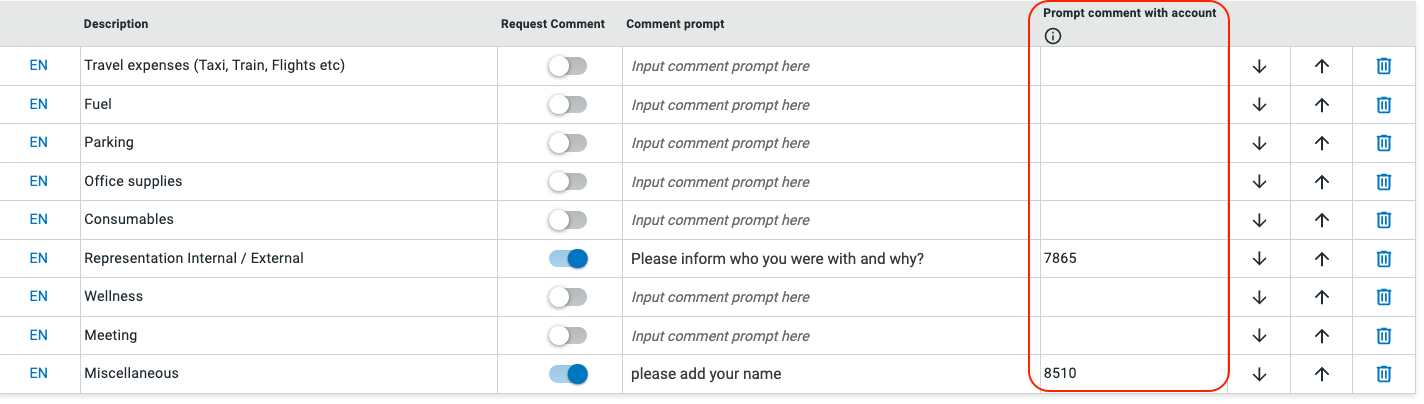Edit account field containing 7865
The width and height of the screenshot is (1424, 404).
pos(1132,258)
